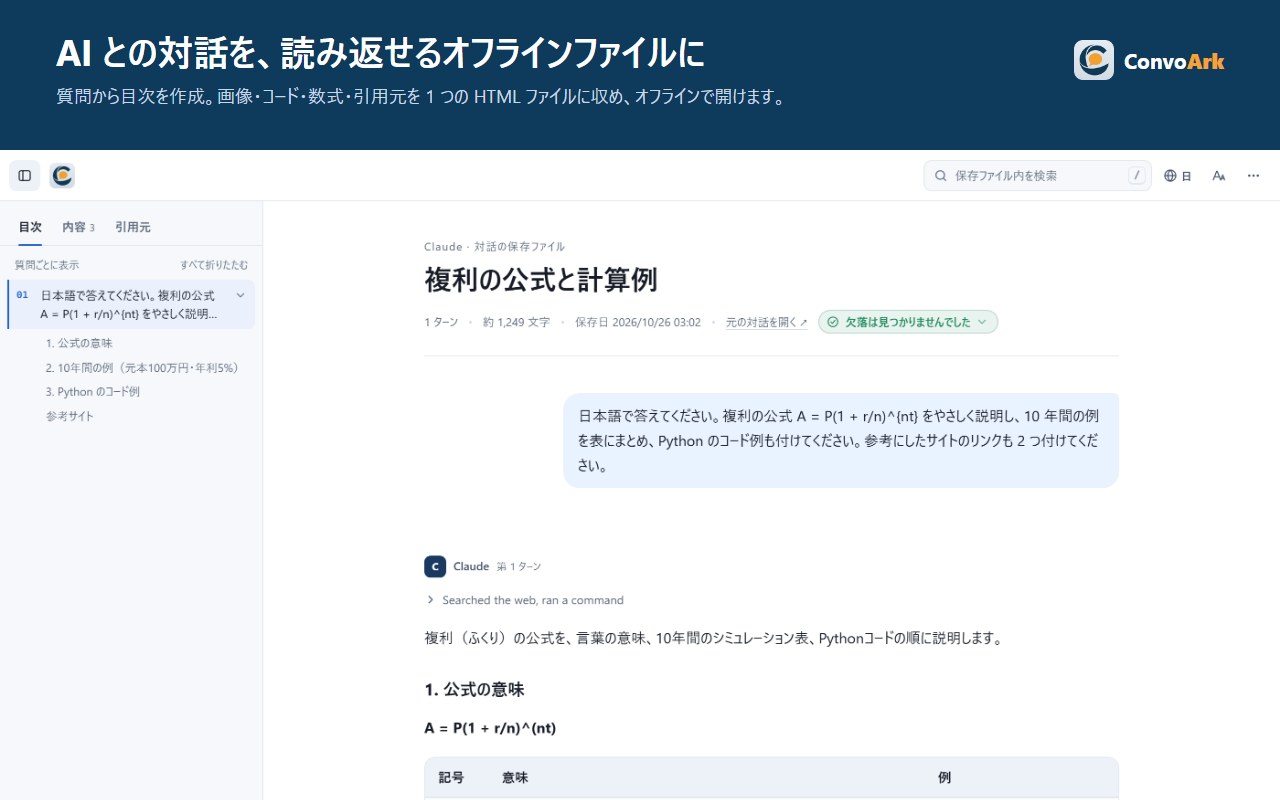The image size is (1280, 800).
Task: Focus the "保存ファイル内を検索" search field
Action: point(1037,176)
